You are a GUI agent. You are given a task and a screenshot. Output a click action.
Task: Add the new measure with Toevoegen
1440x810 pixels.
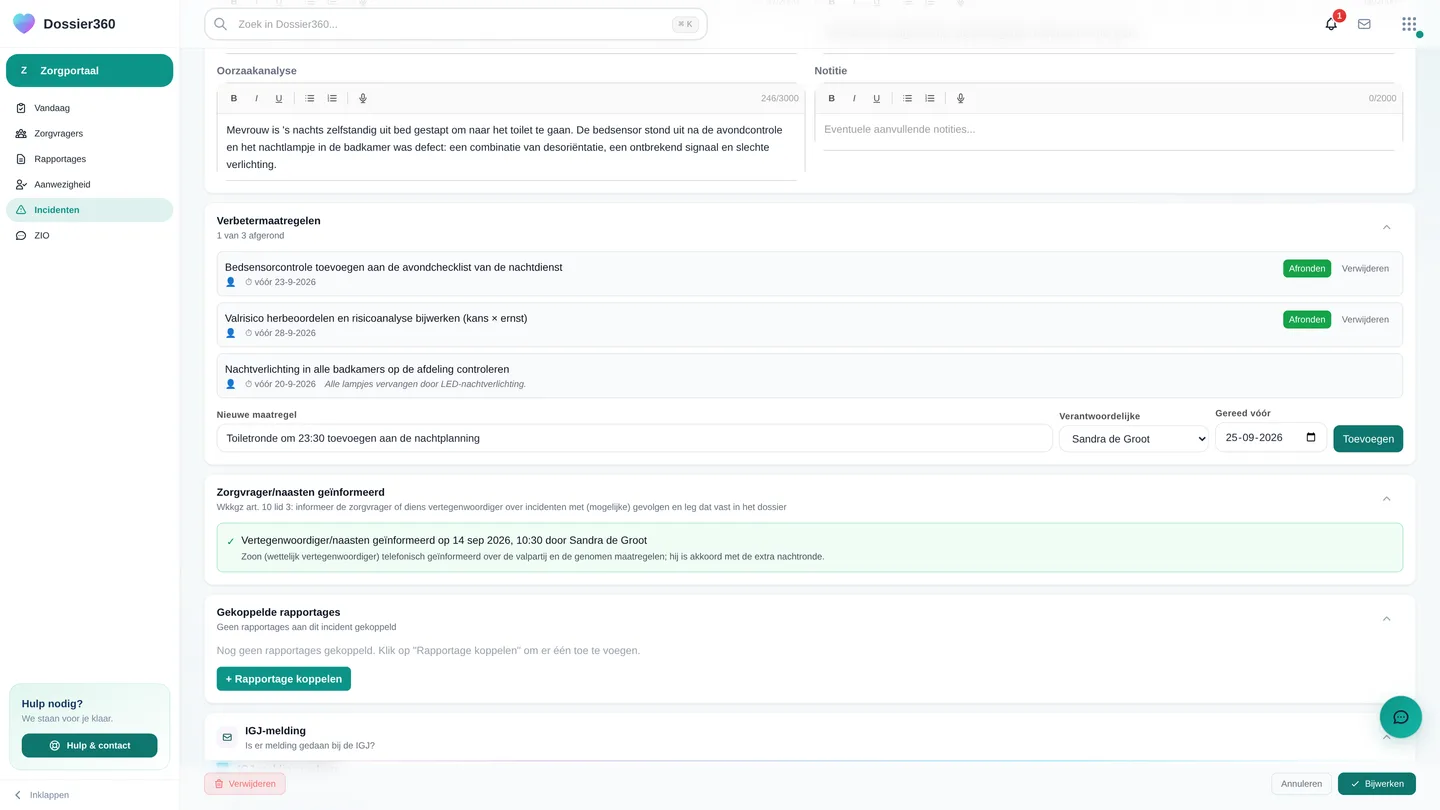point(1368,439)
